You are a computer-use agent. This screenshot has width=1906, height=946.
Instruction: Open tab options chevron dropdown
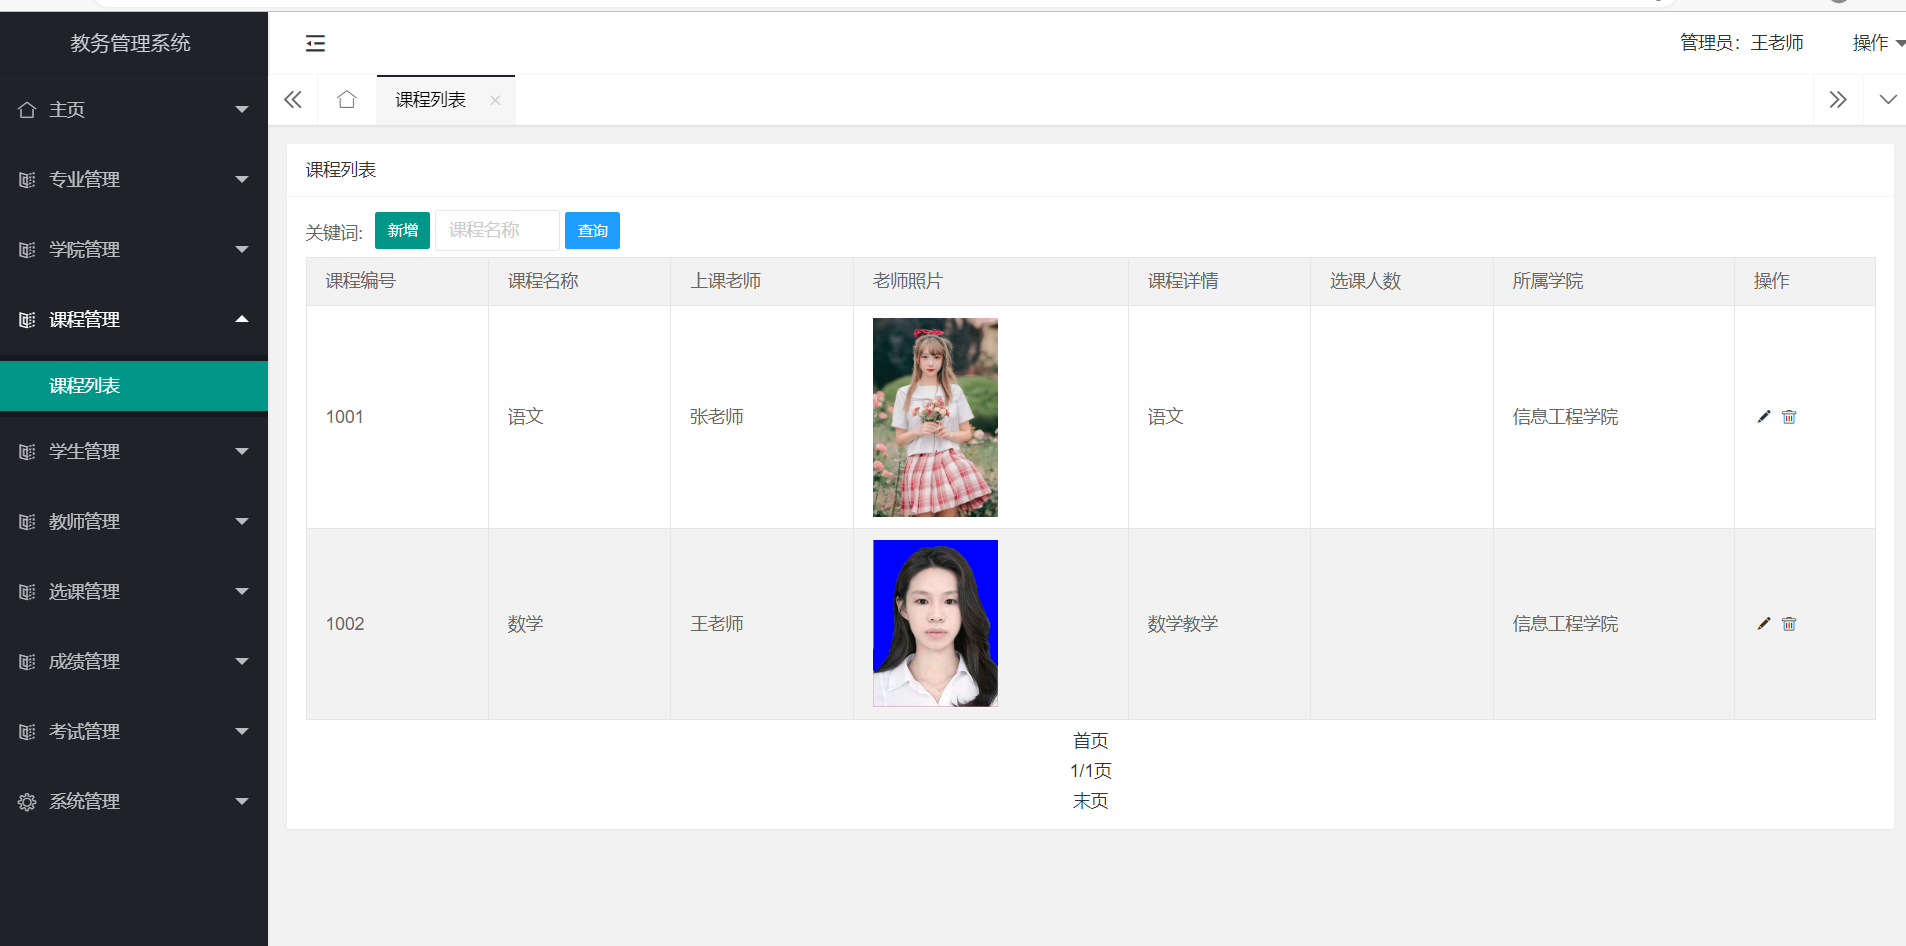tap(1887, 100)
